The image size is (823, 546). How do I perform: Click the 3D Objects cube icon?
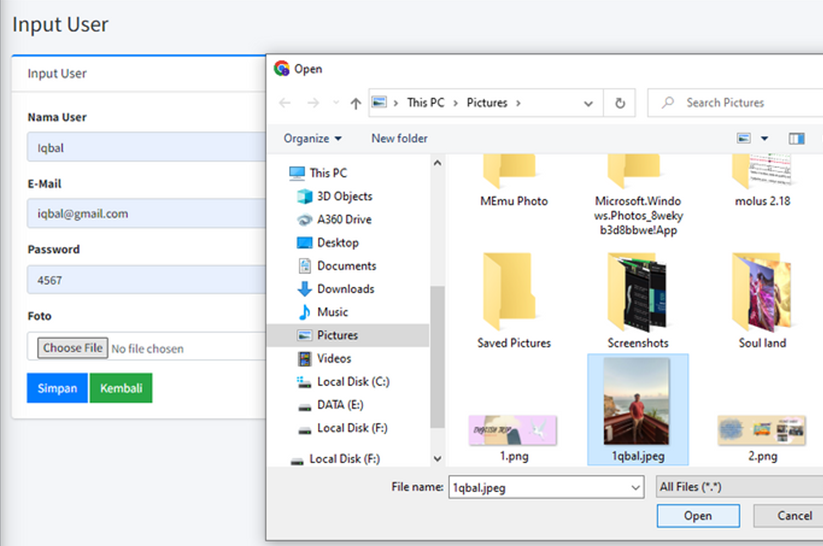304,196
